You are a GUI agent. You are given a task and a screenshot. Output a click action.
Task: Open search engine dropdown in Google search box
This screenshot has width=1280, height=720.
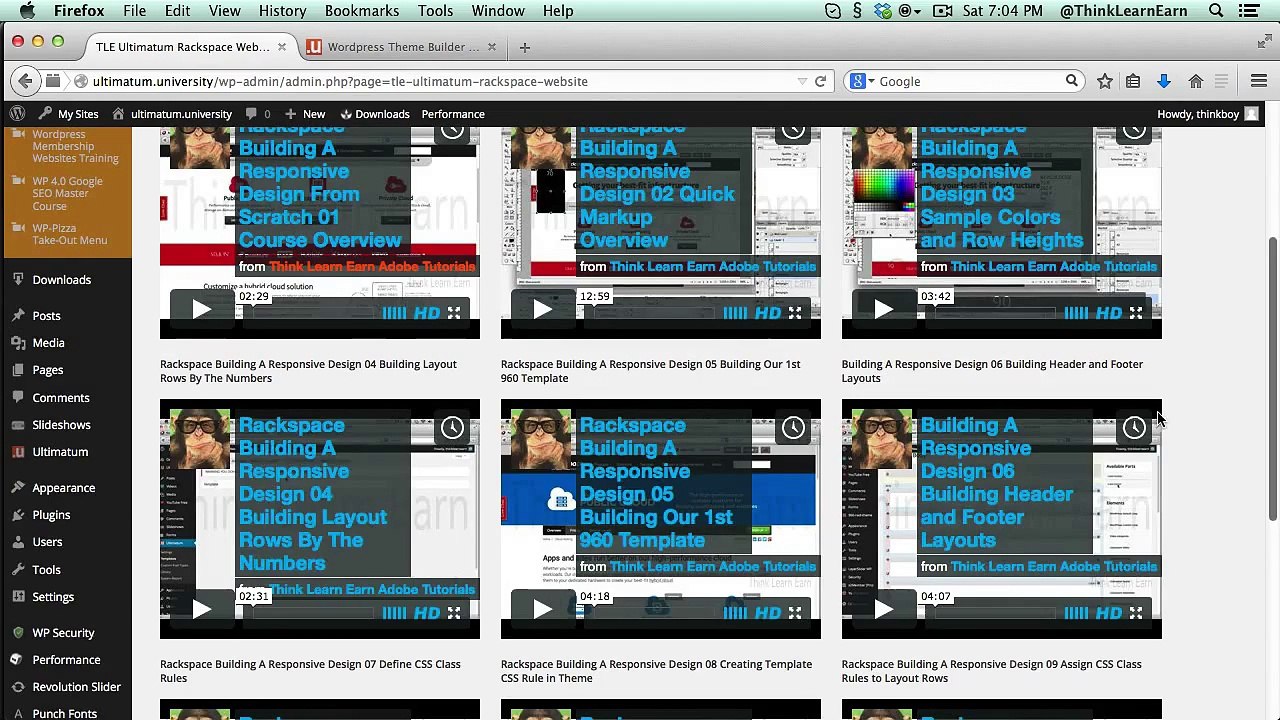(x=862, y=81)
